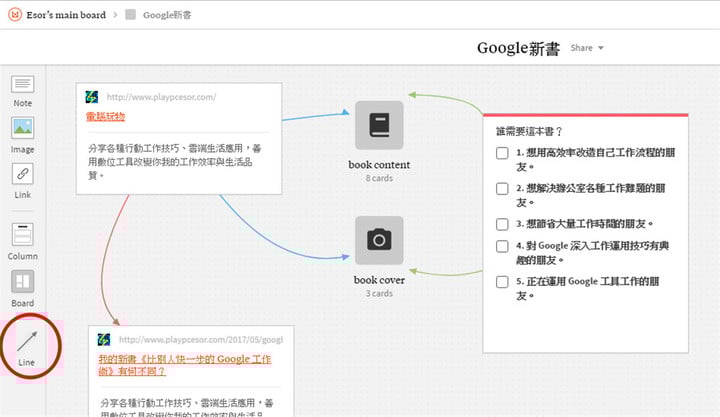The height and width of the screenshot is (417, 720).
Task: Click the '8 cards' count text
Action: coord(379,178)
